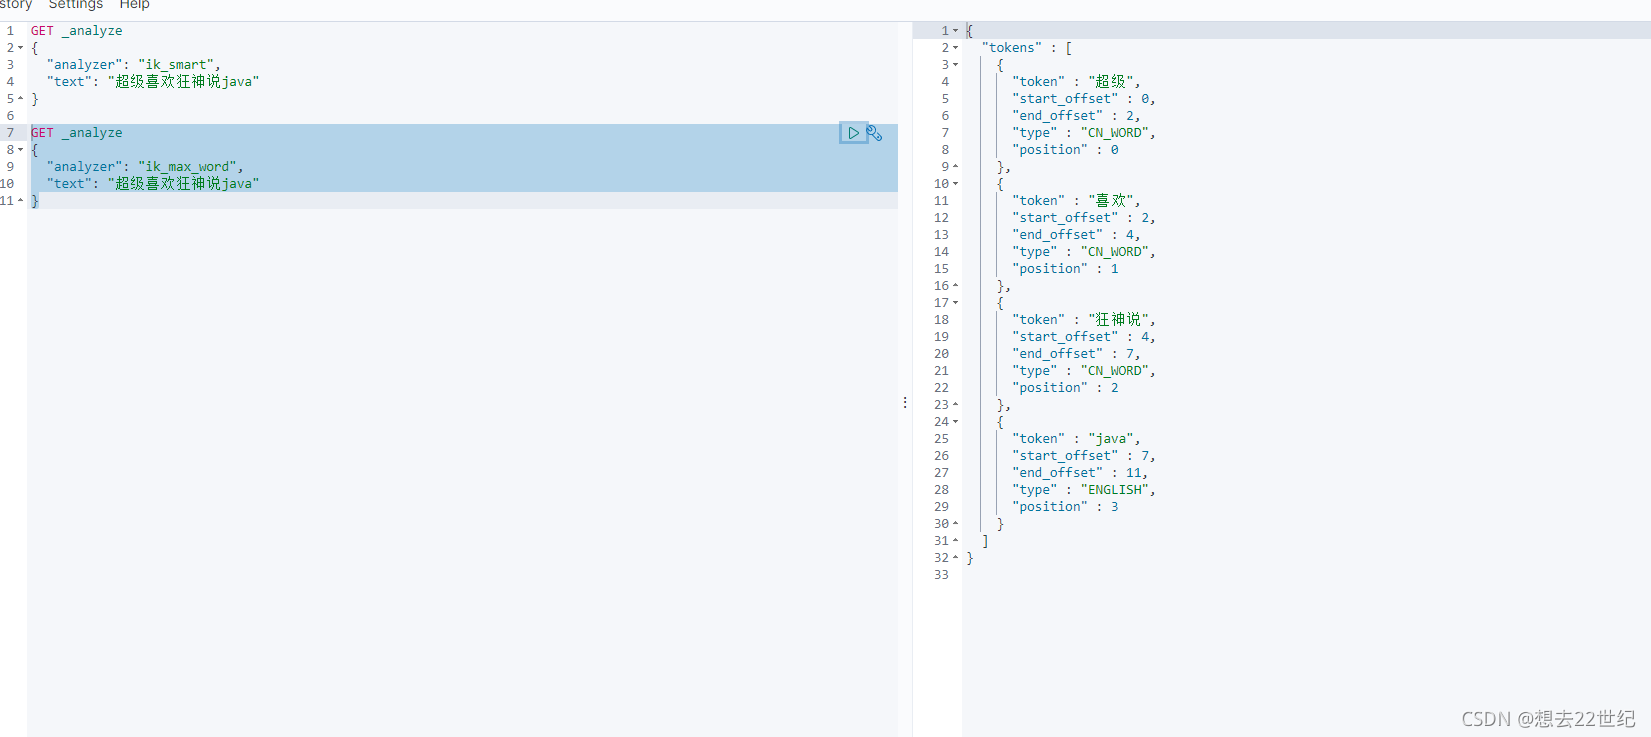Viewport: 1651px width, 737px height.
Task: Run the selected ik_max_word request with the play icon
Action: click(853, 133)
